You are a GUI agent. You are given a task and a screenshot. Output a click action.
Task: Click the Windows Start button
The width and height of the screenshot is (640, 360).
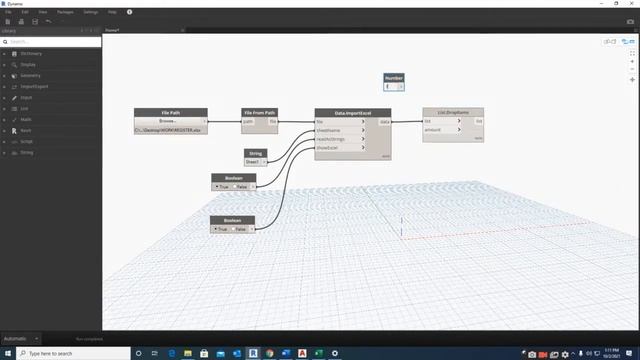(x=8, y=353)
